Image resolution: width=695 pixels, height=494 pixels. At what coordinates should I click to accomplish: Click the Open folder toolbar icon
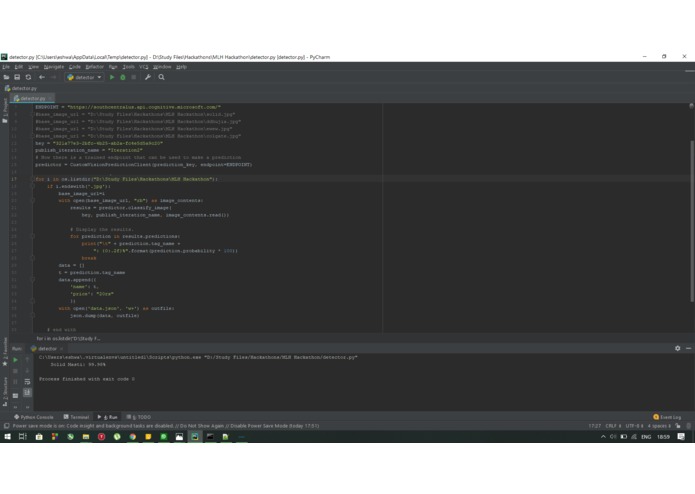point(6,78)
